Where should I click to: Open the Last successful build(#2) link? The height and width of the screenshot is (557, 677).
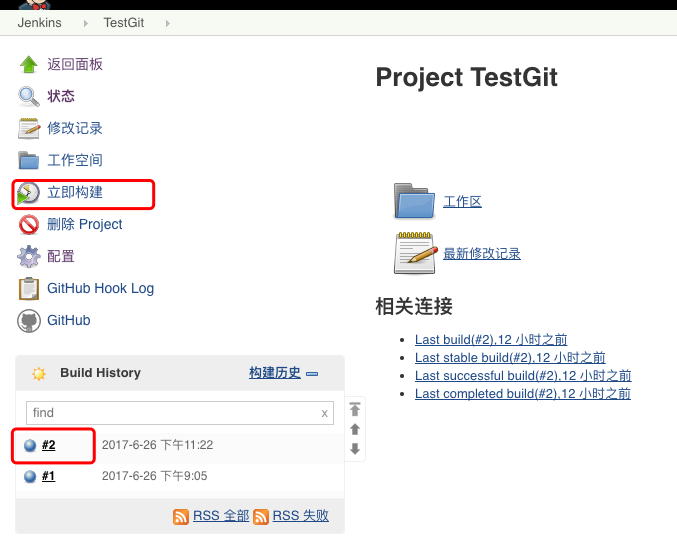click(x=523, y=376)
